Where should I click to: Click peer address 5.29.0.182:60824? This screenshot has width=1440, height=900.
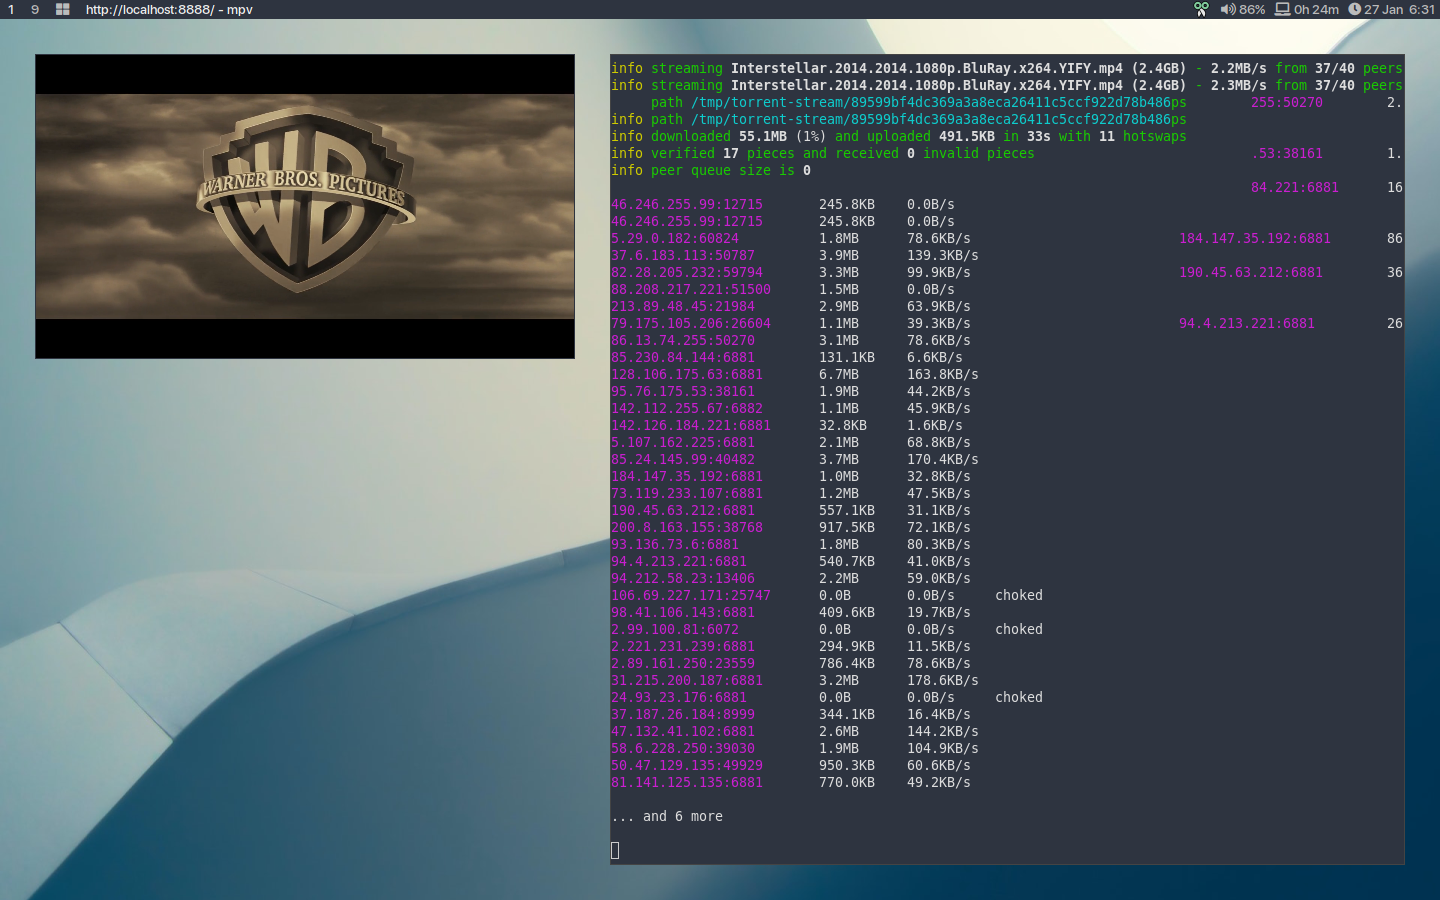click(x=675, y=238)
